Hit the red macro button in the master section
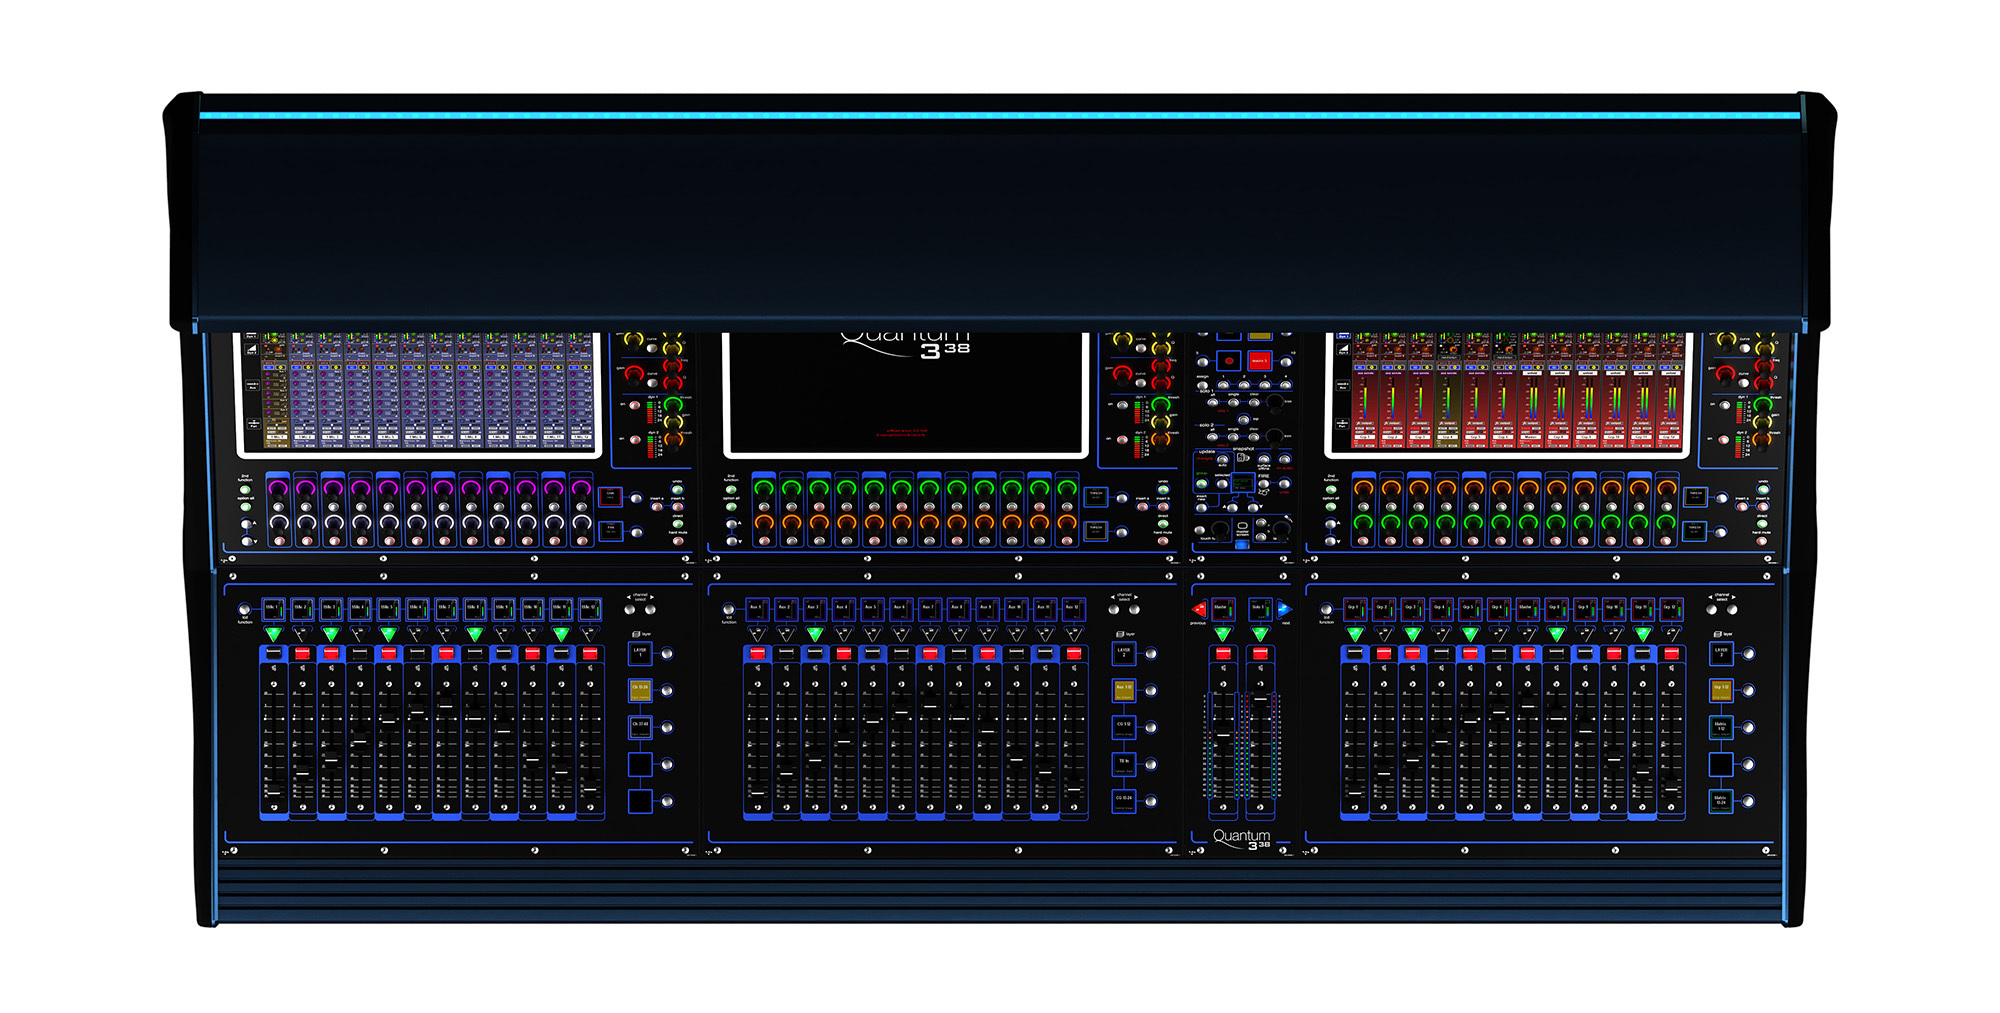Screen dimensions: 2000x1013 pos(1260,361)
